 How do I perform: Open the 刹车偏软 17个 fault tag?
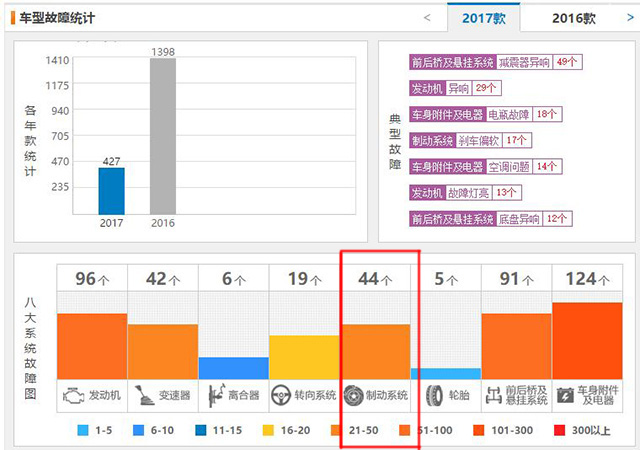470,140
